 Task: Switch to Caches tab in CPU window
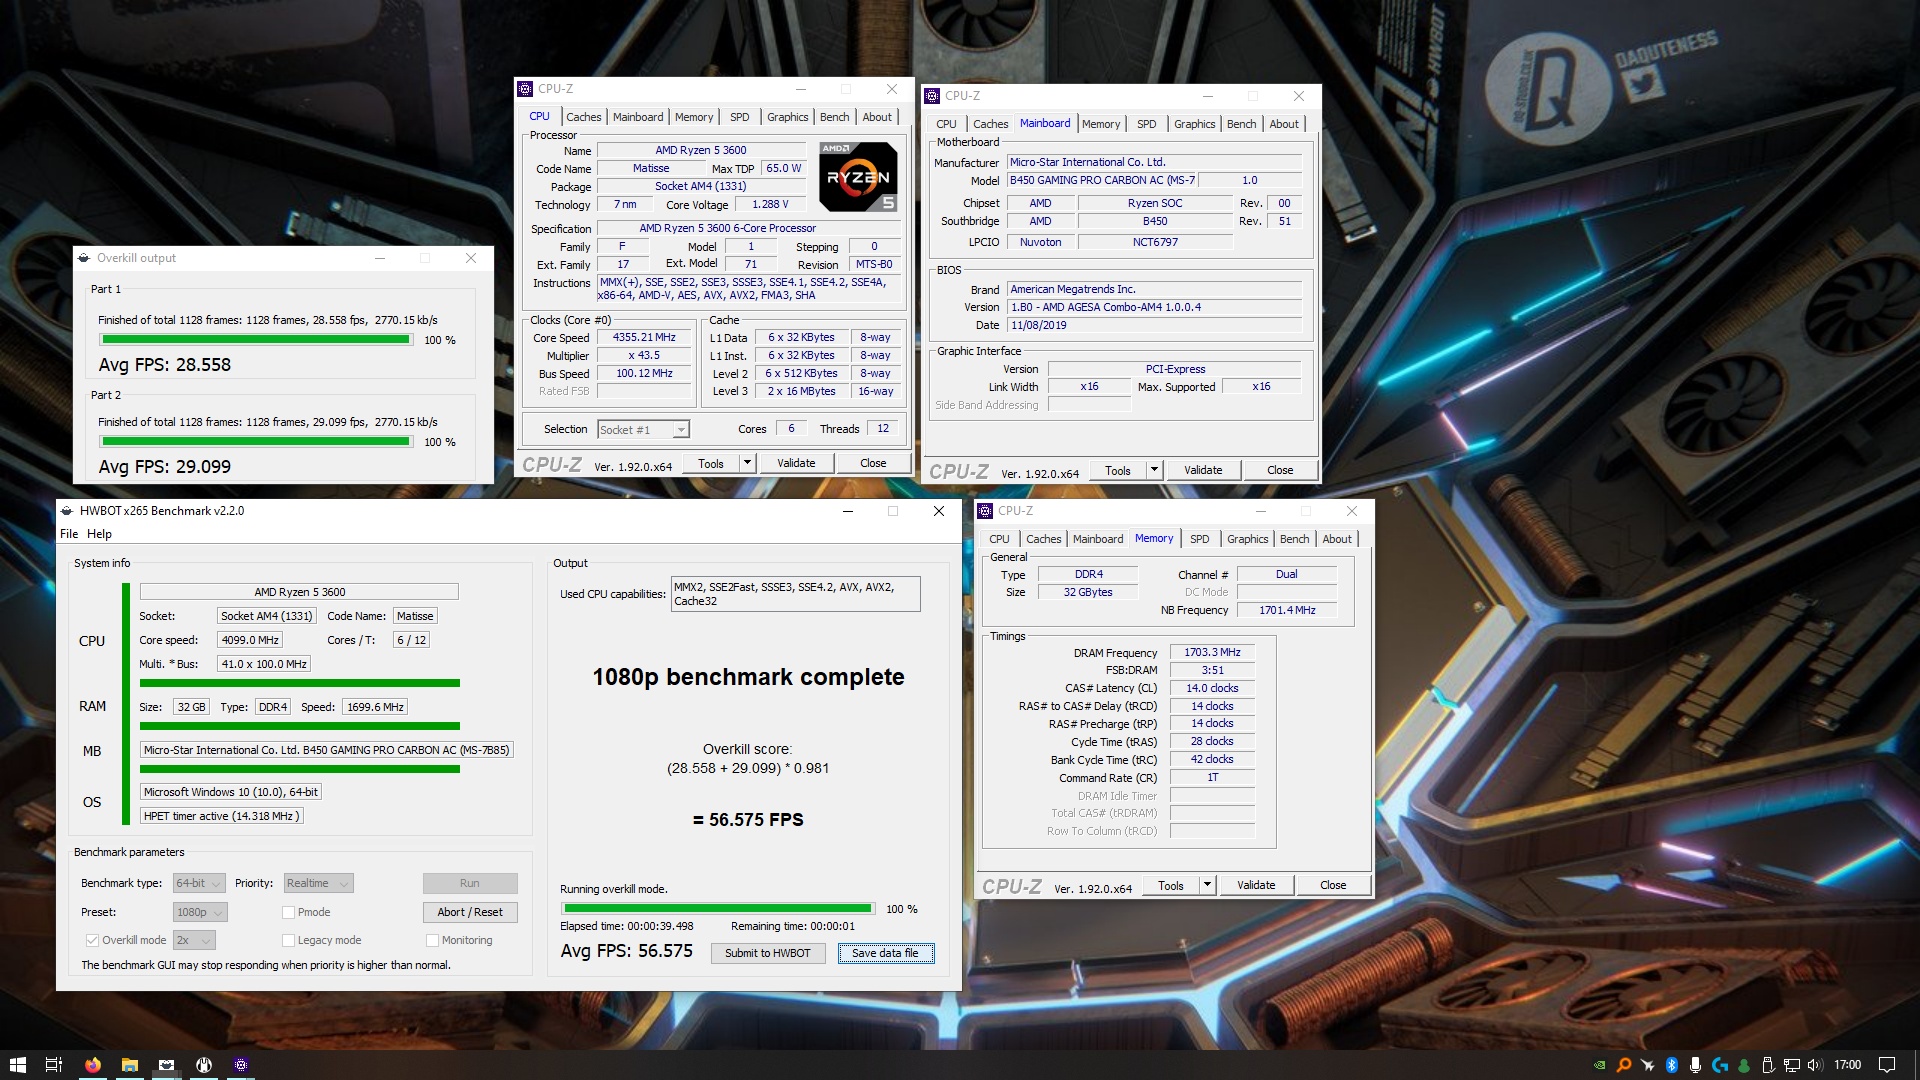[x=584, y=117]
